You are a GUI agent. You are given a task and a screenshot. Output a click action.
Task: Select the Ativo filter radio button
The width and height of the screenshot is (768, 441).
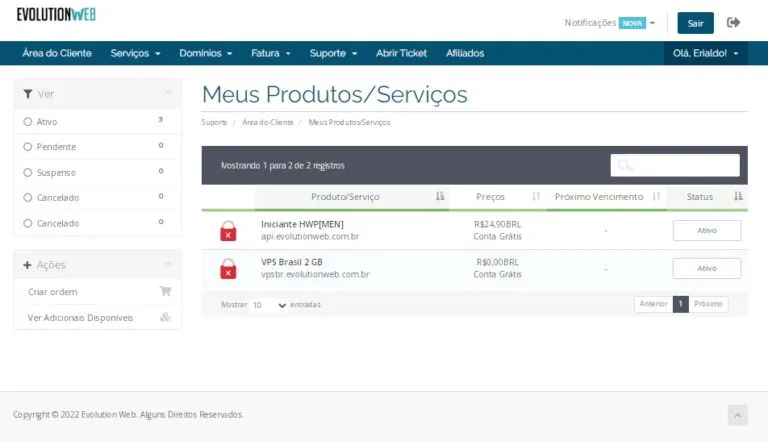pos(27,122)
